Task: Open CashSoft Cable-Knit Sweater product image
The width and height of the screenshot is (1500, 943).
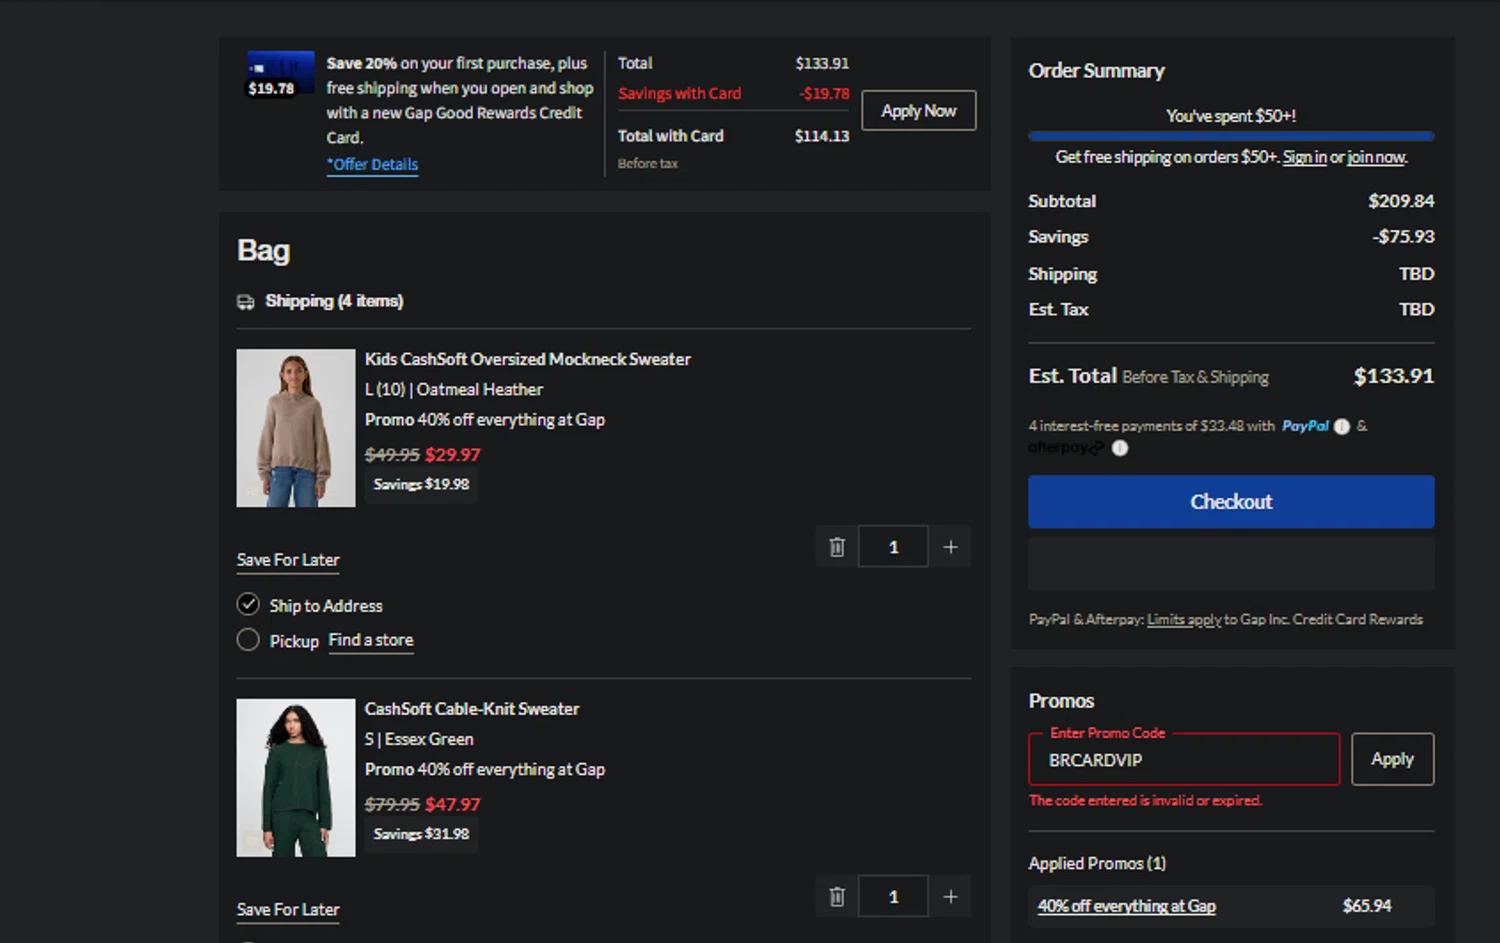Action: pyautogui.click(x=296, y=778)
